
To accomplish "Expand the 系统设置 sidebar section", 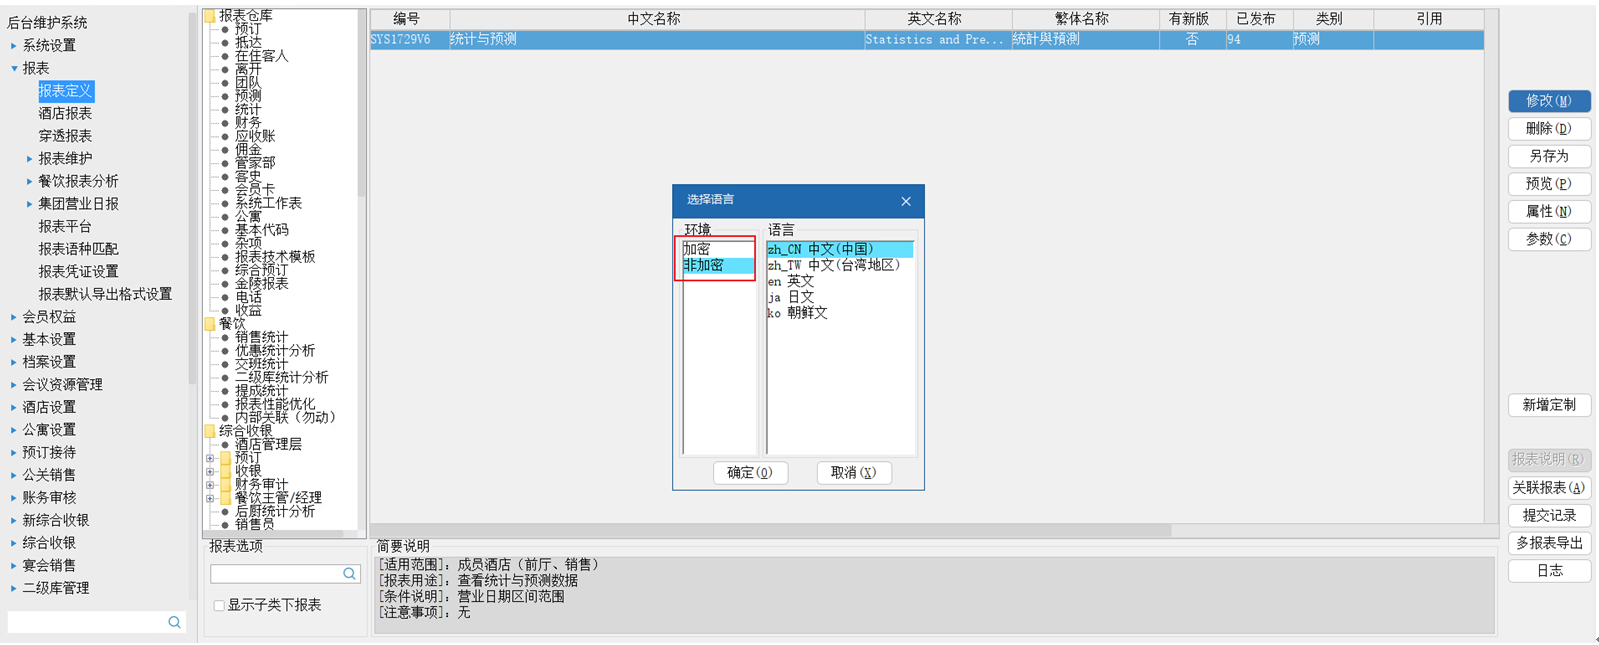I will [14, 46].
